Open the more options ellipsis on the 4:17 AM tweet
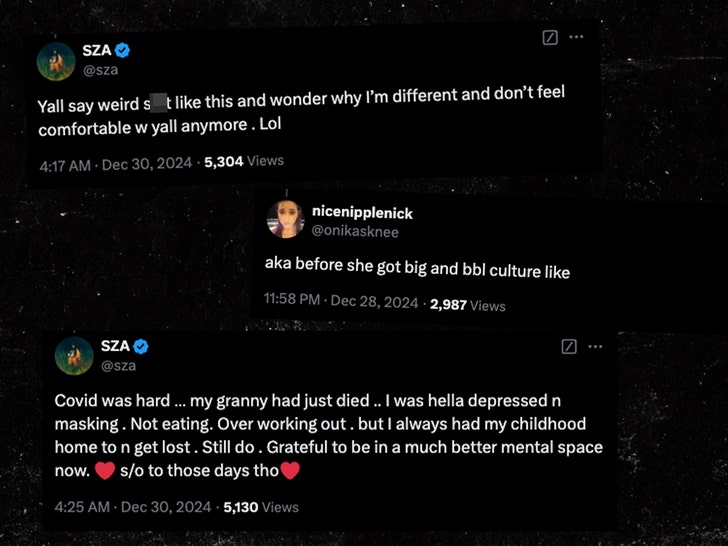728x546 pixels. (576, 37)
